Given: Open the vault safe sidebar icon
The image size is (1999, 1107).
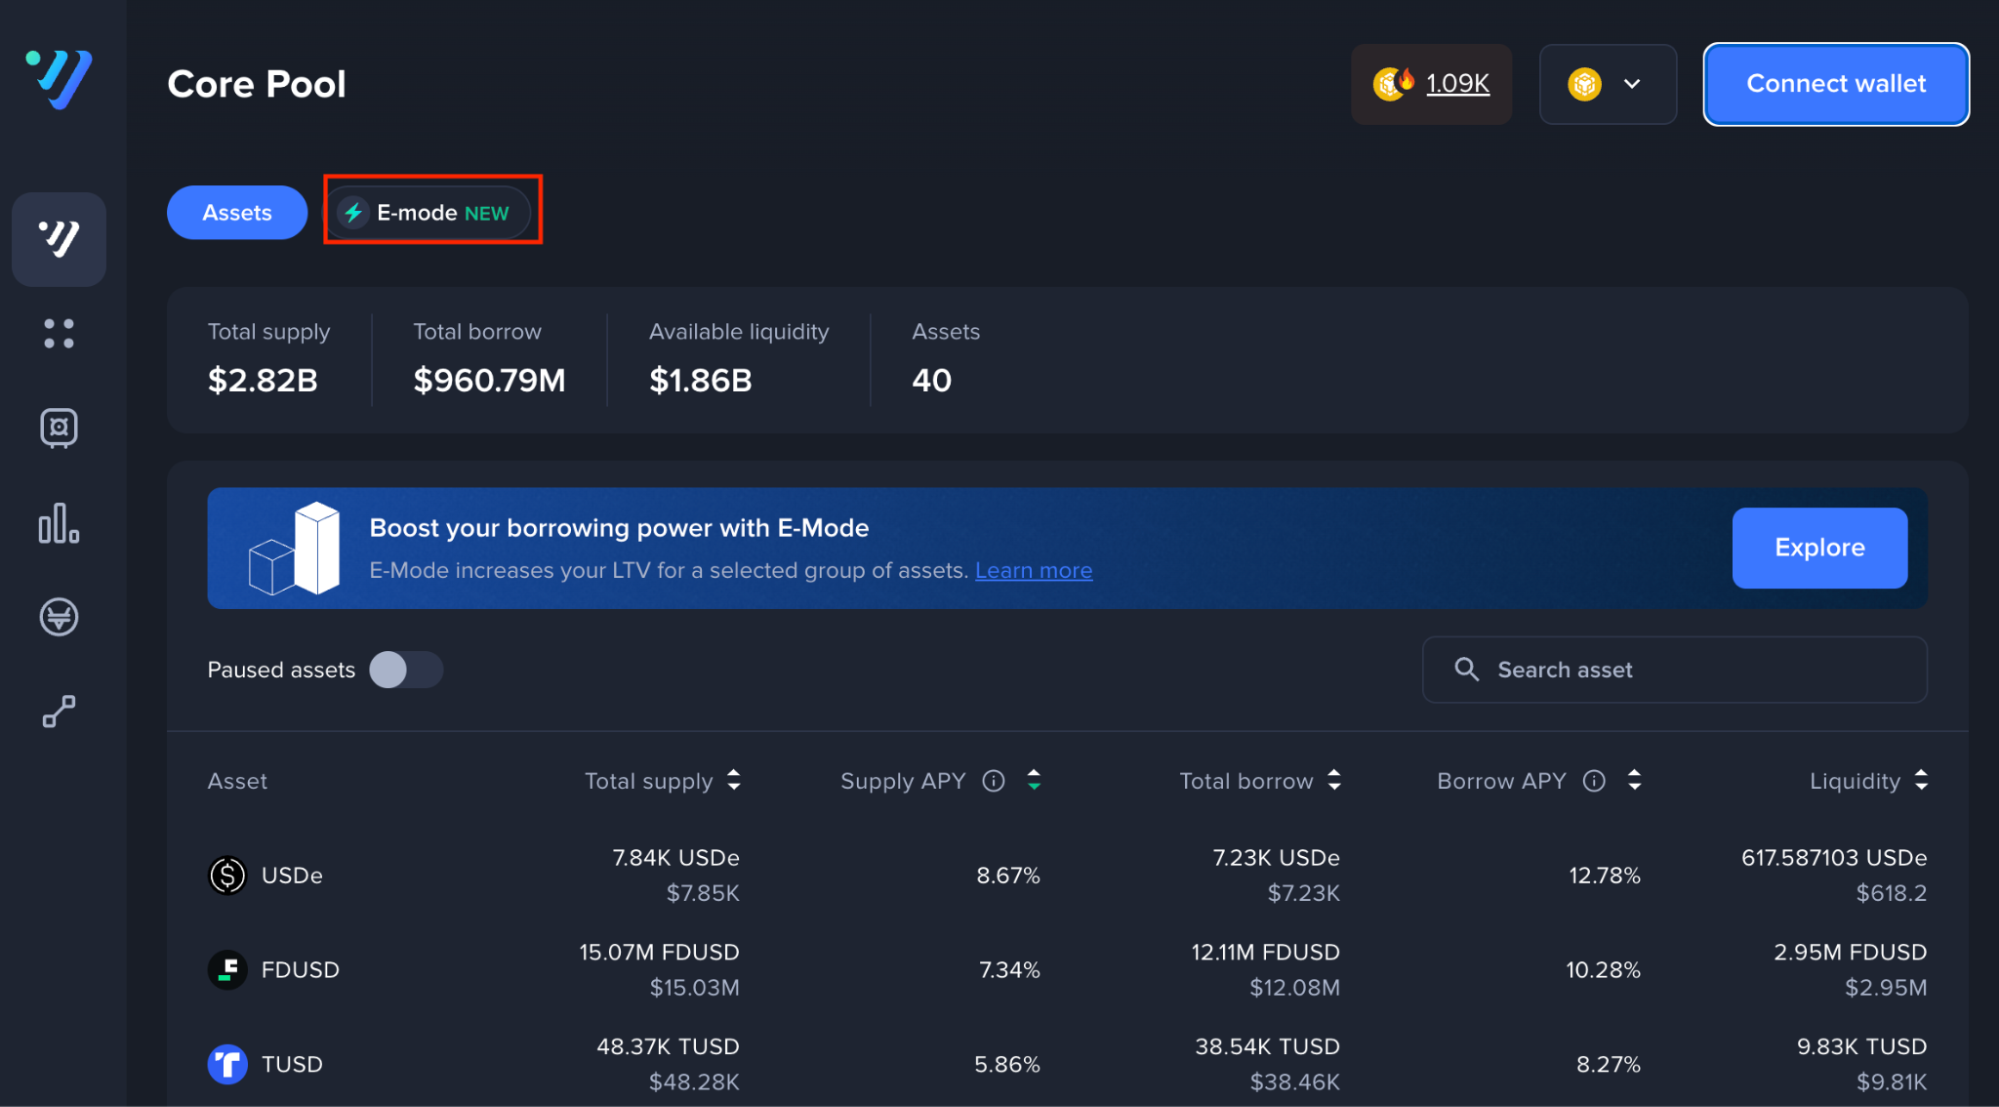Looking at the screenshot, I should [59, 428].
